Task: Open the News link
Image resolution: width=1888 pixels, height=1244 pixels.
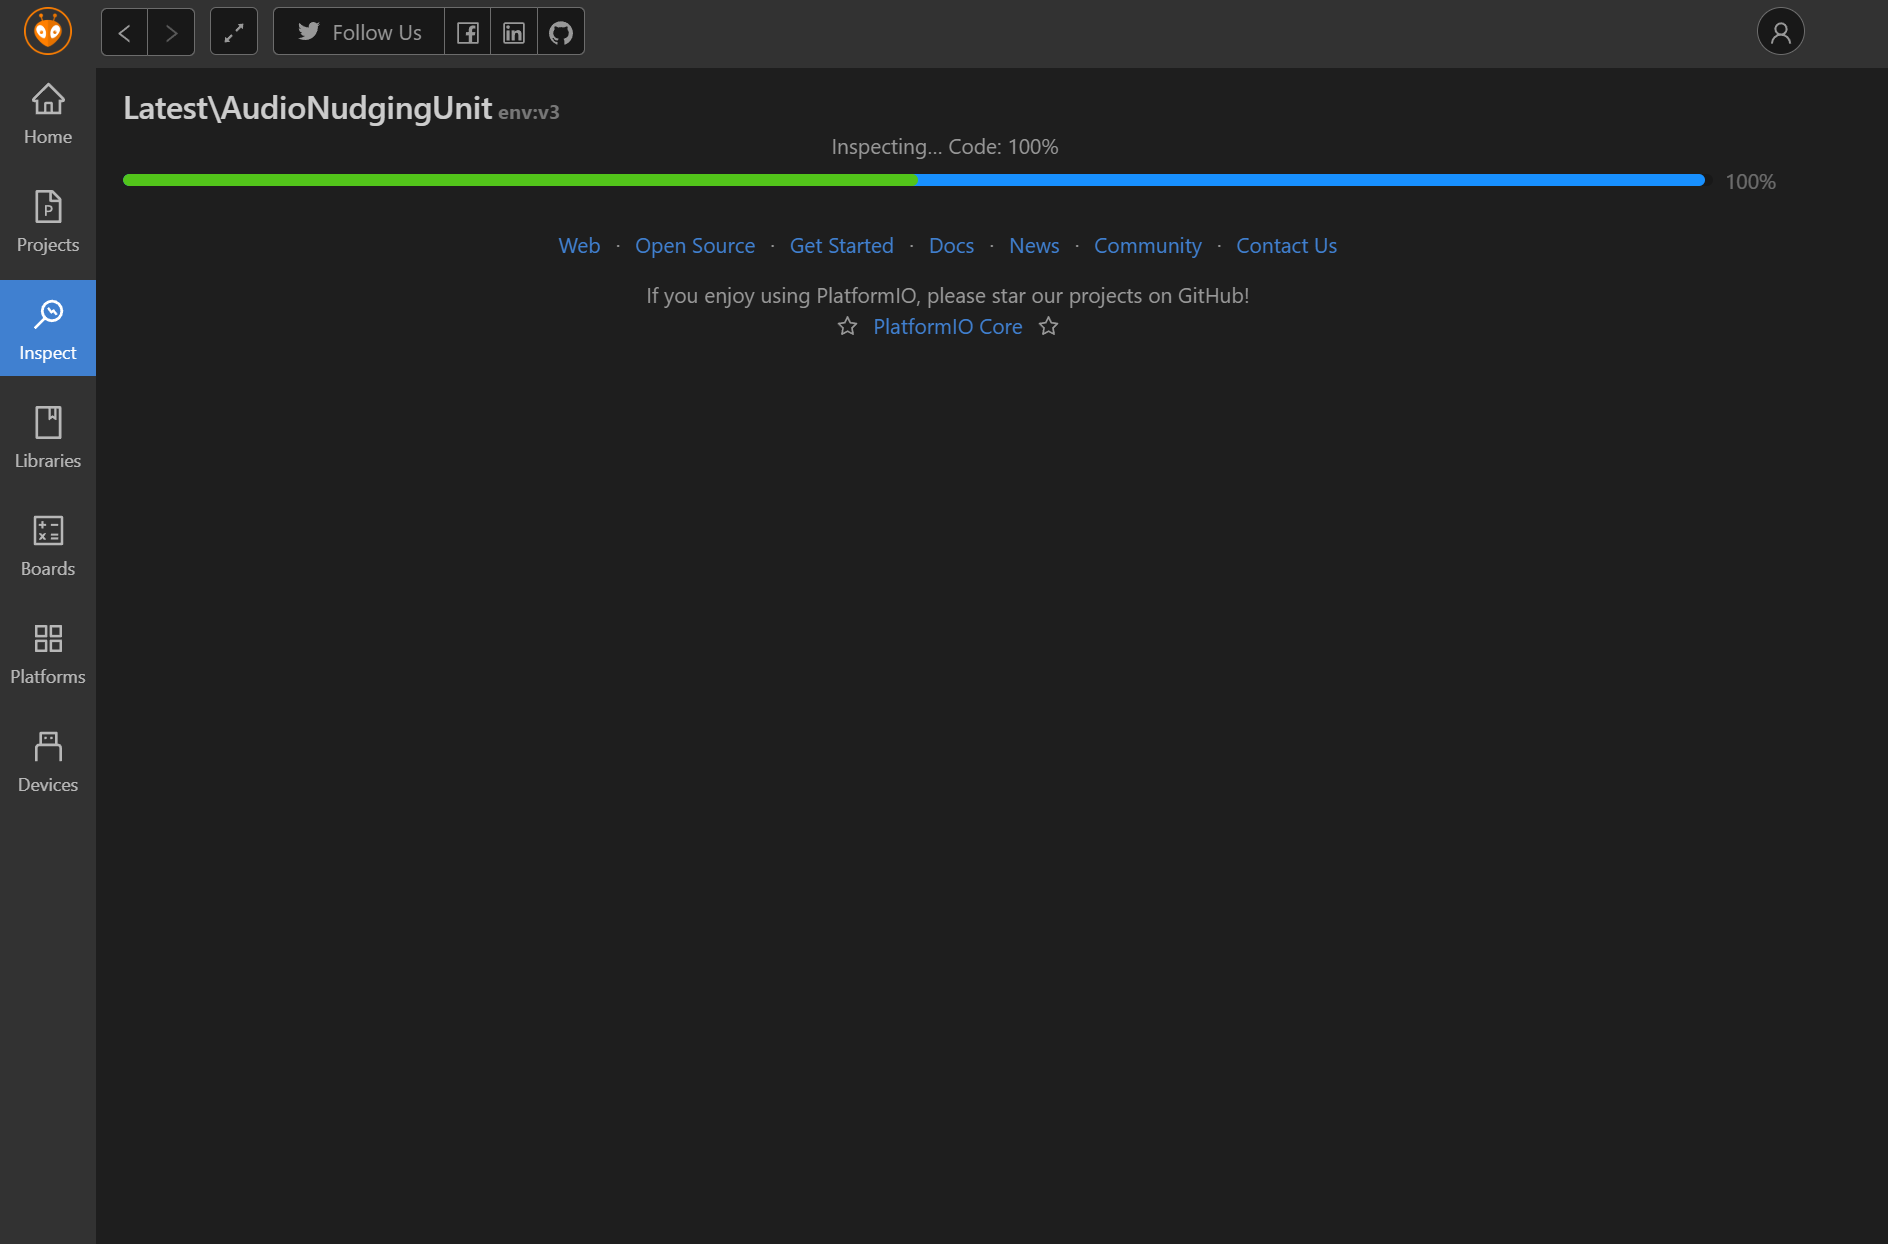Action: (x=1034, y=246)
